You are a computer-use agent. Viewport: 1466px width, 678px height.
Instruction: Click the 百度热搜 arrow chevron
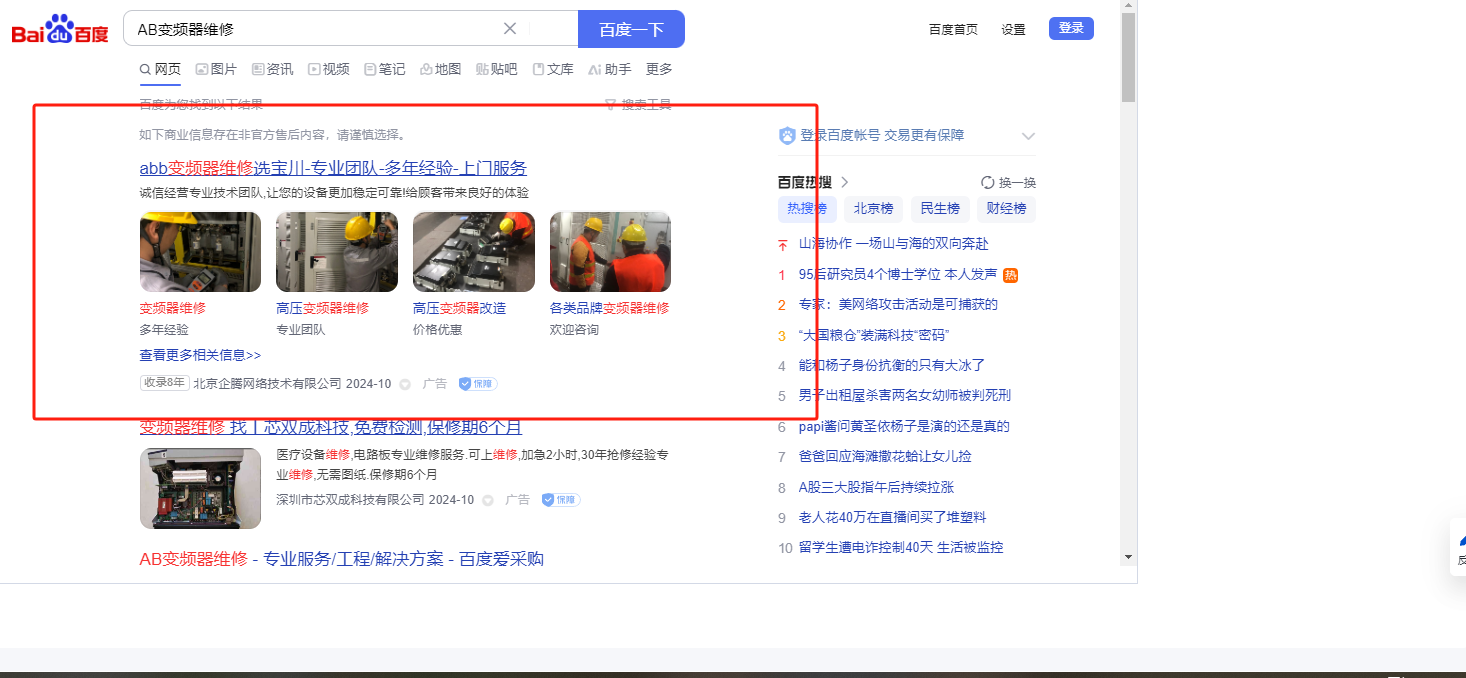(845, 182)
